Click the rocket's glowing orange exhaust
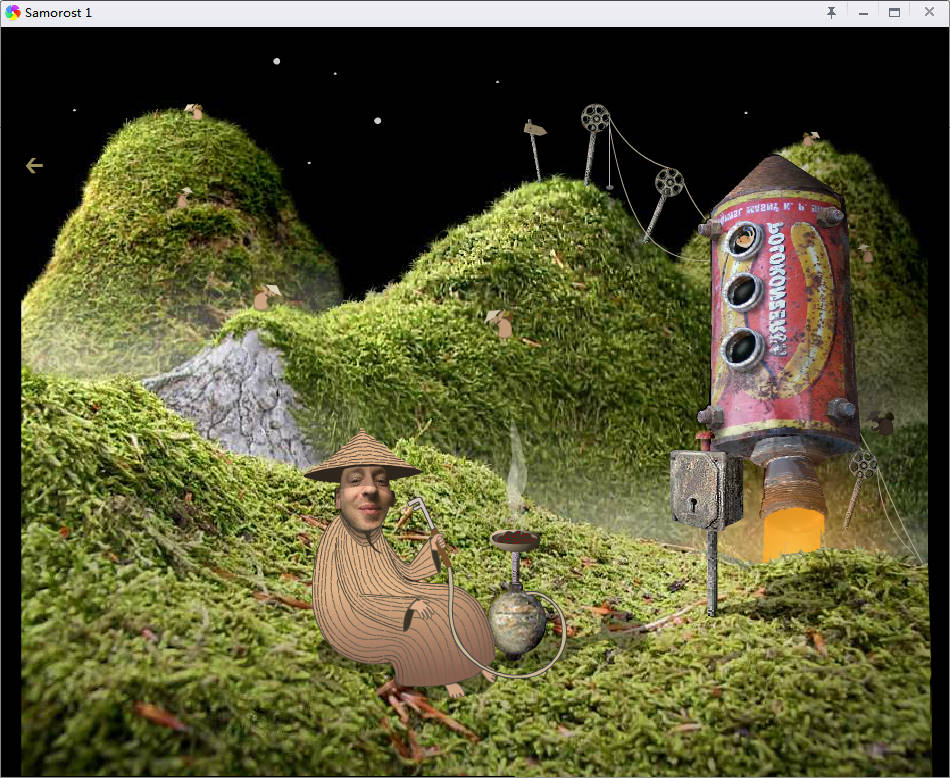The height and width of the screenshot is (778, 950). [x=792, y=533]
